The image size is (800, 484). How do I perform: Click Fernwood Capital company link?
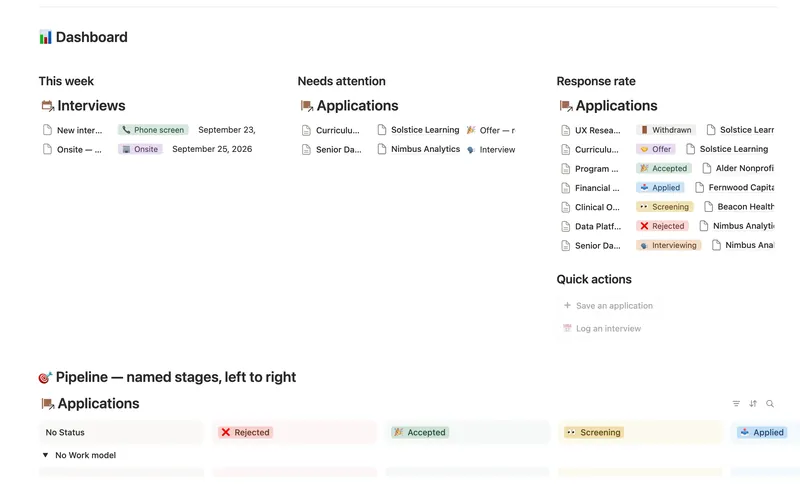[741, 187]
